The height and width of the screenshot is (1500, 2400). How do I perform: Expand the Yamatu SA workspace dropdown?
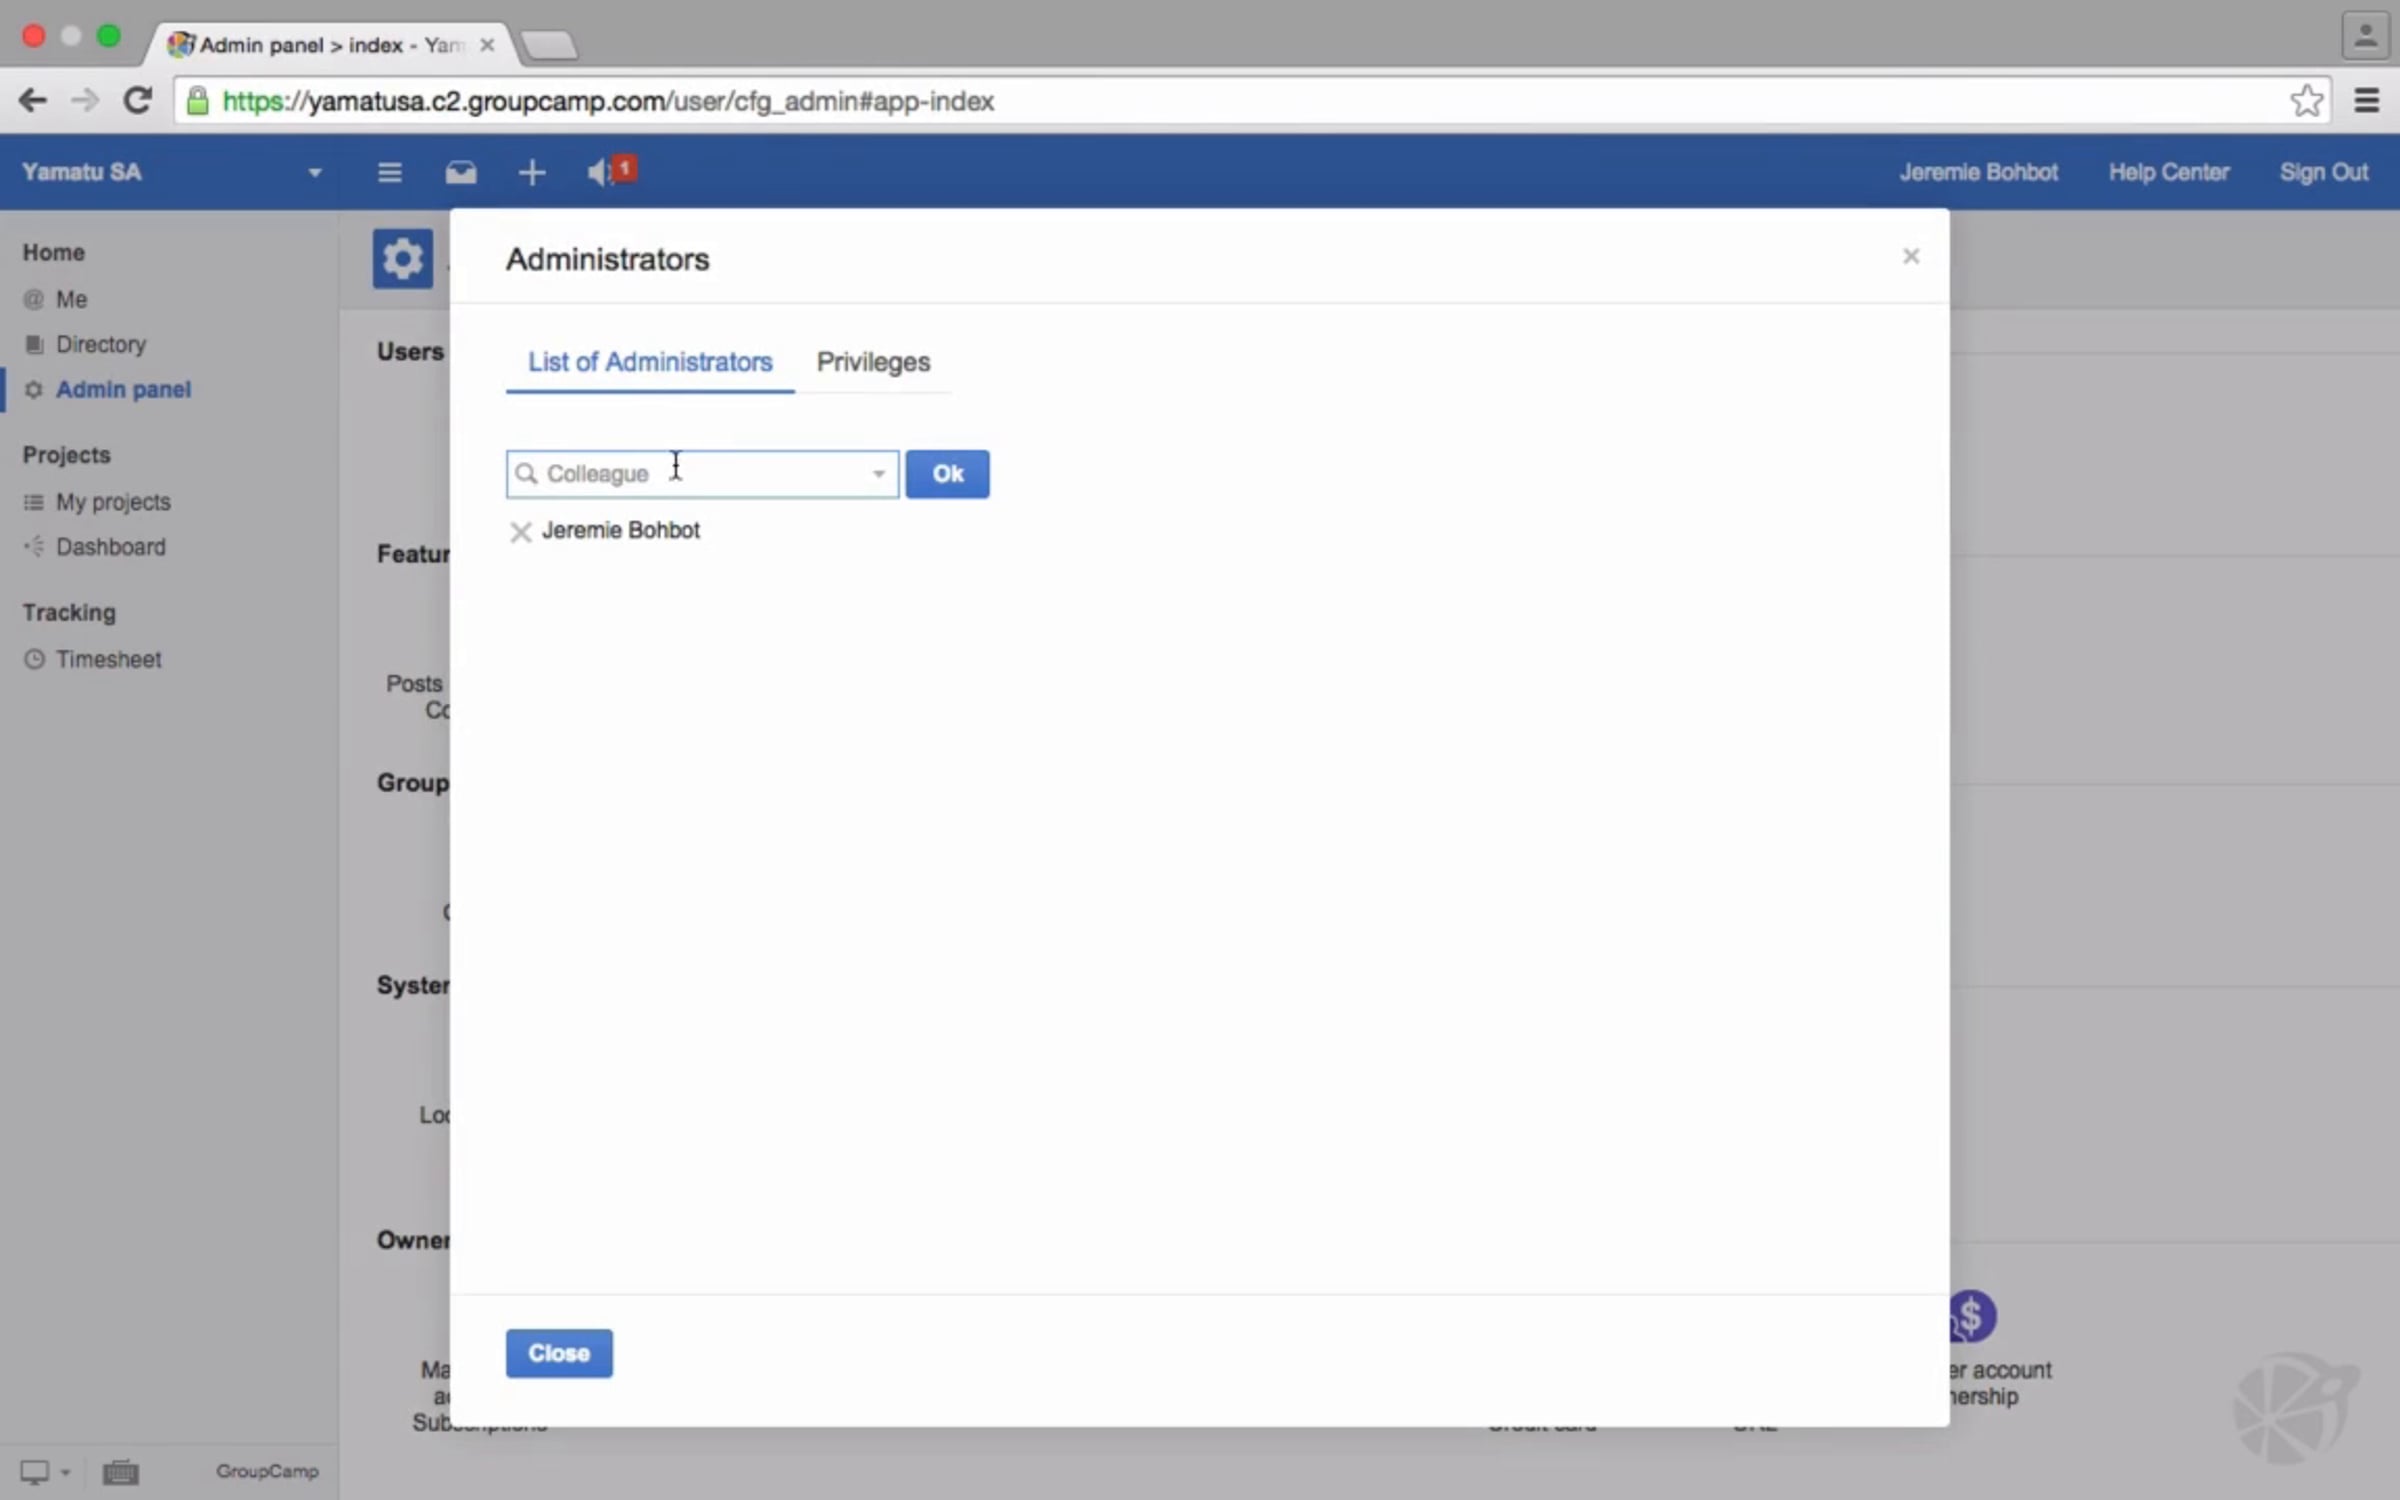click(314, 173)
